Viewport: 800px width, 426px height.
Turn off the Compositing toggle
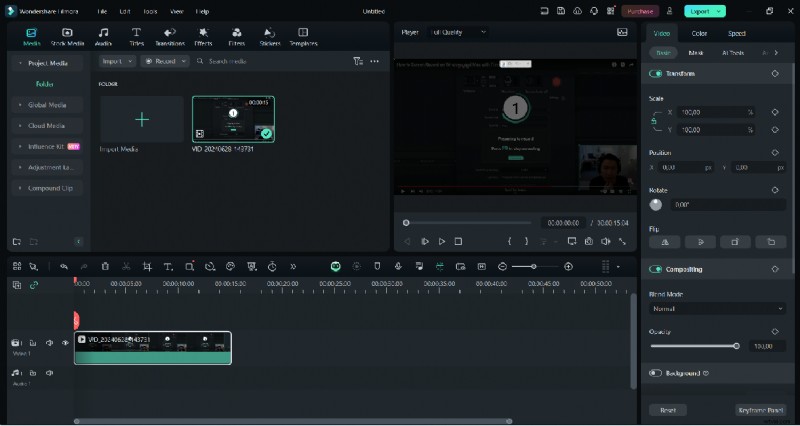point(656,269)
